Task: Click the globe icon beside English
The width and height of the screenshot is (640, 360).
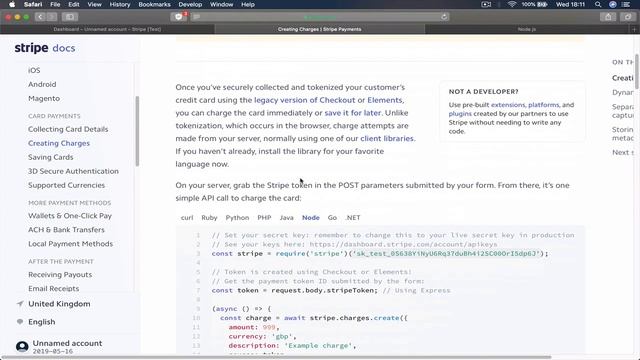Action: point(20,322)
